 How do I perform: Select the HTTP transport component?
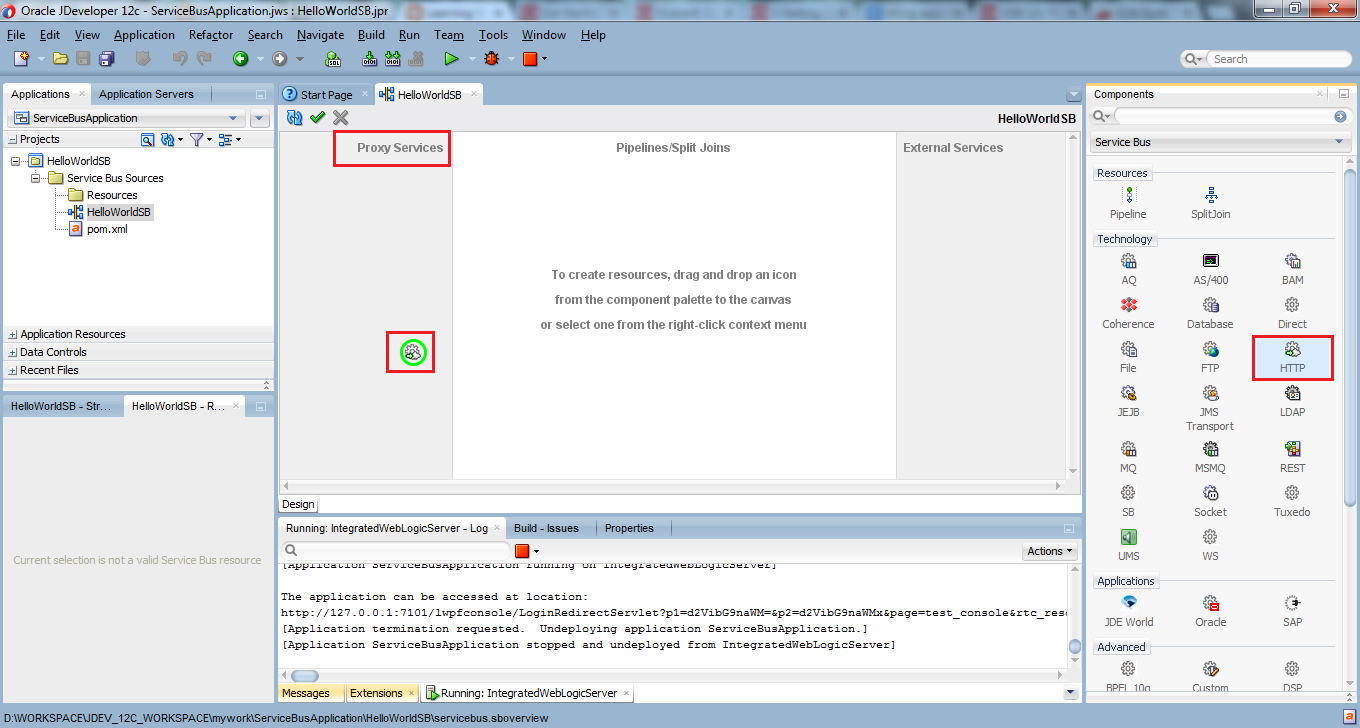(x=1292, y=358)
